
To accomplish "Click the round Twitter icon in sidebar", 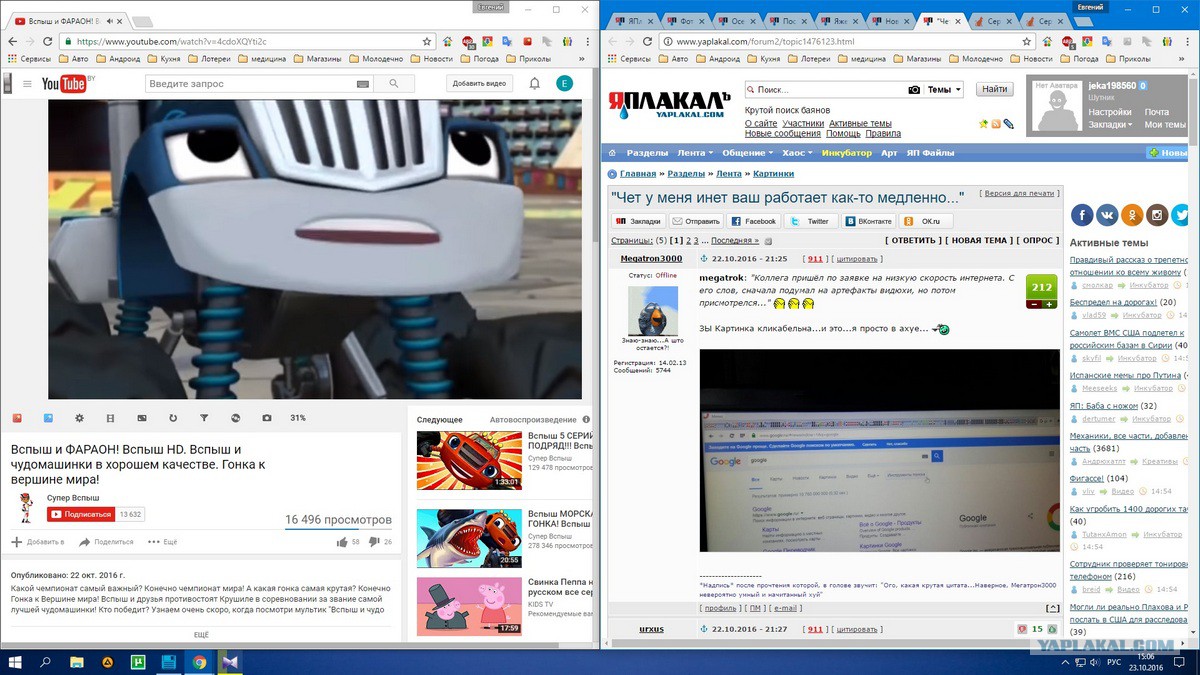I will [x=1181, y=214].
